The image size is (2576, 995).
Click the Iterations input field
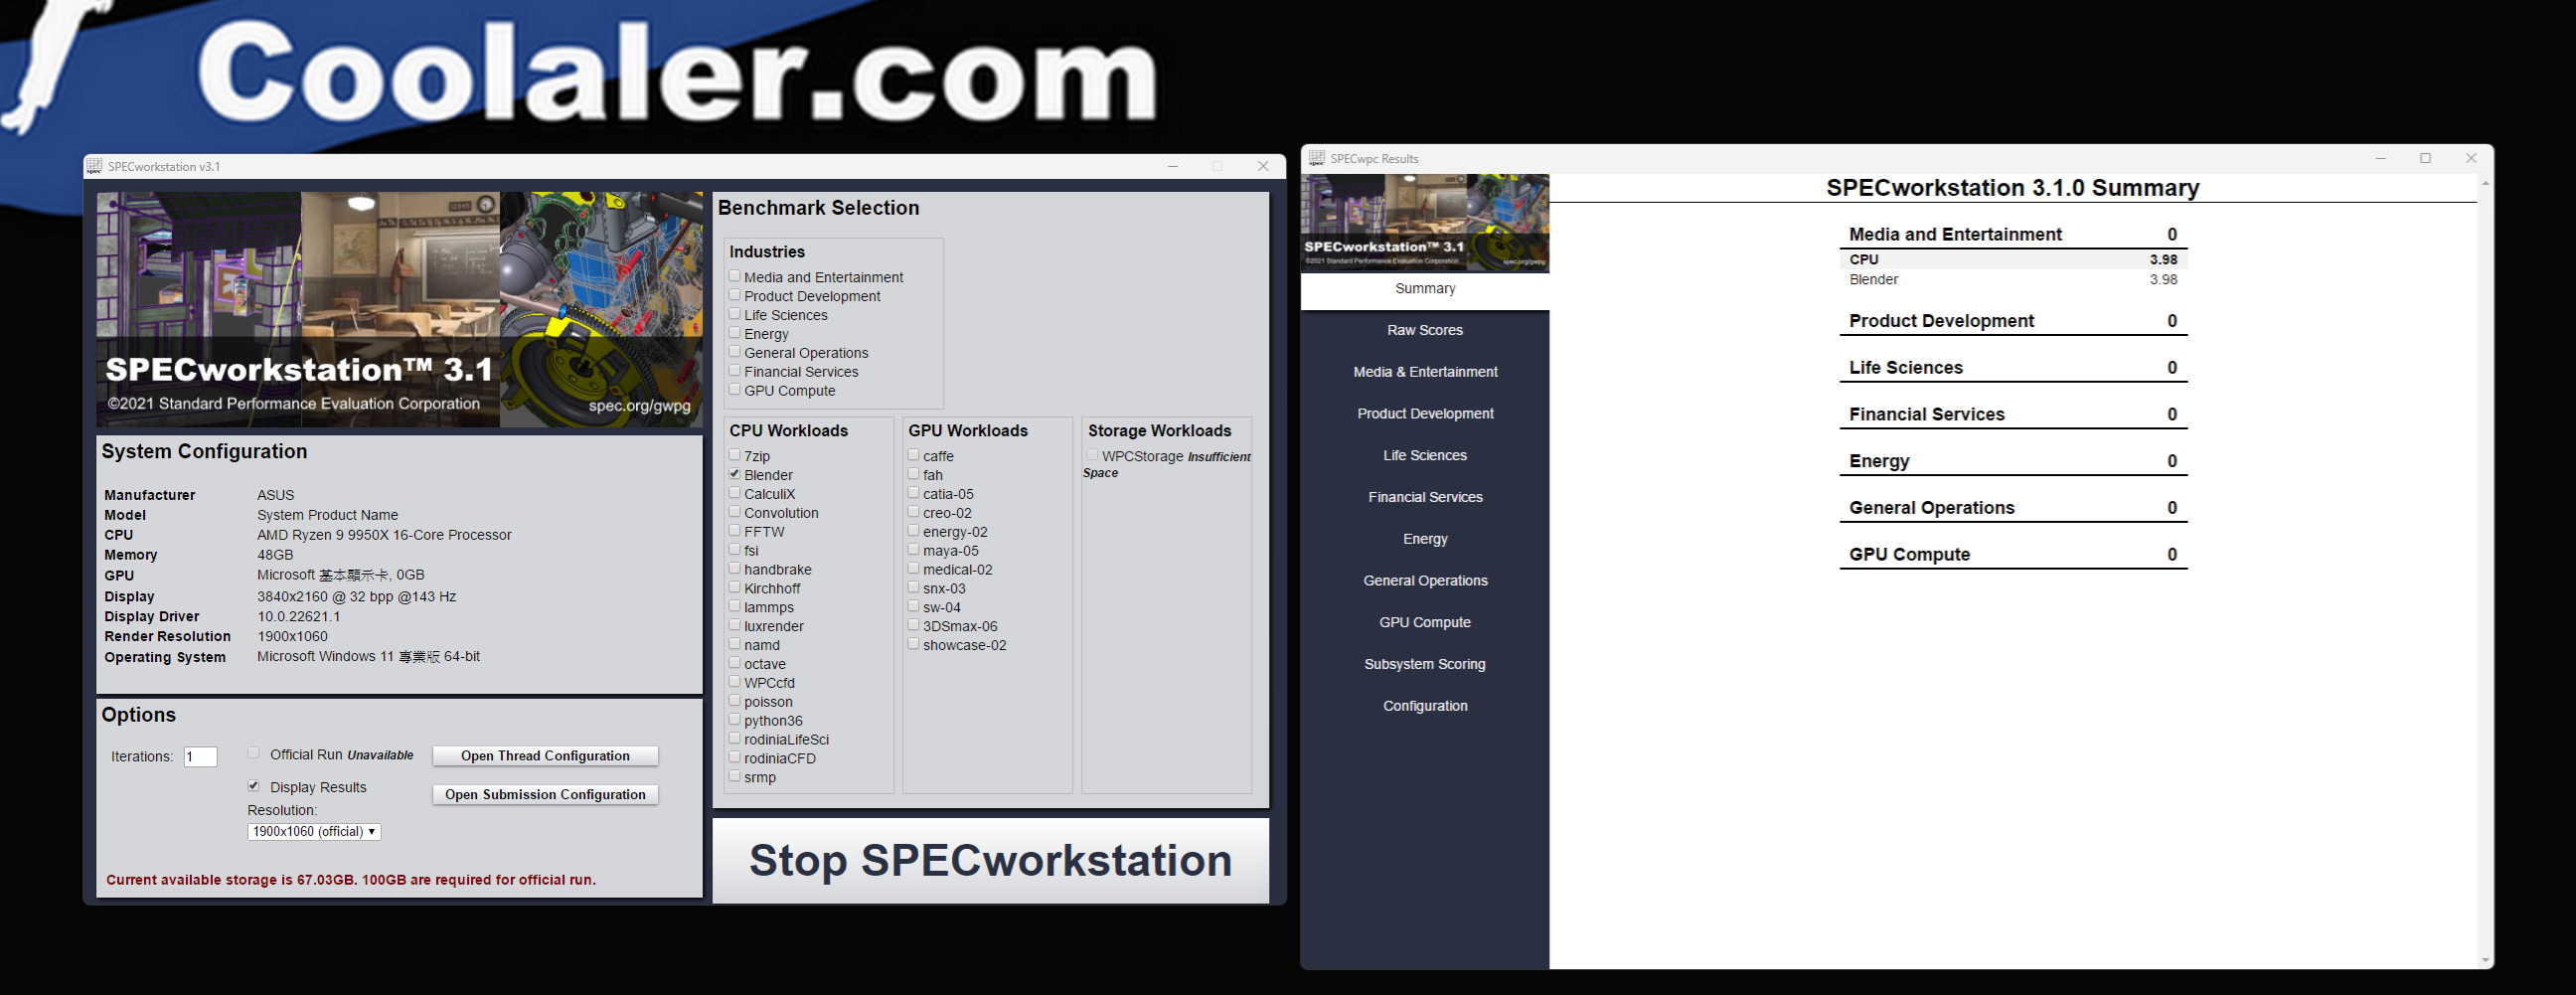[x=200, y=756]
